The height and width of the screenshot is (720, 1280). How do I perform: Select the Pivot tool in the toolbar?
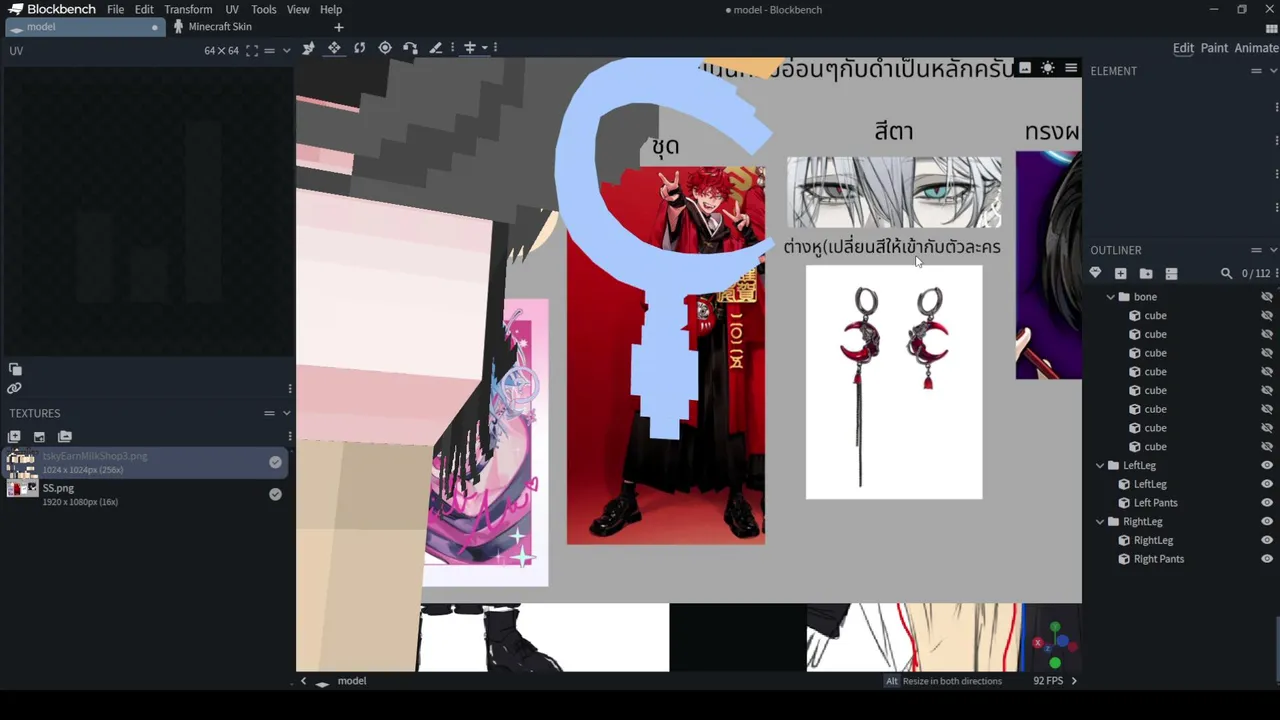tap(385, 48)
